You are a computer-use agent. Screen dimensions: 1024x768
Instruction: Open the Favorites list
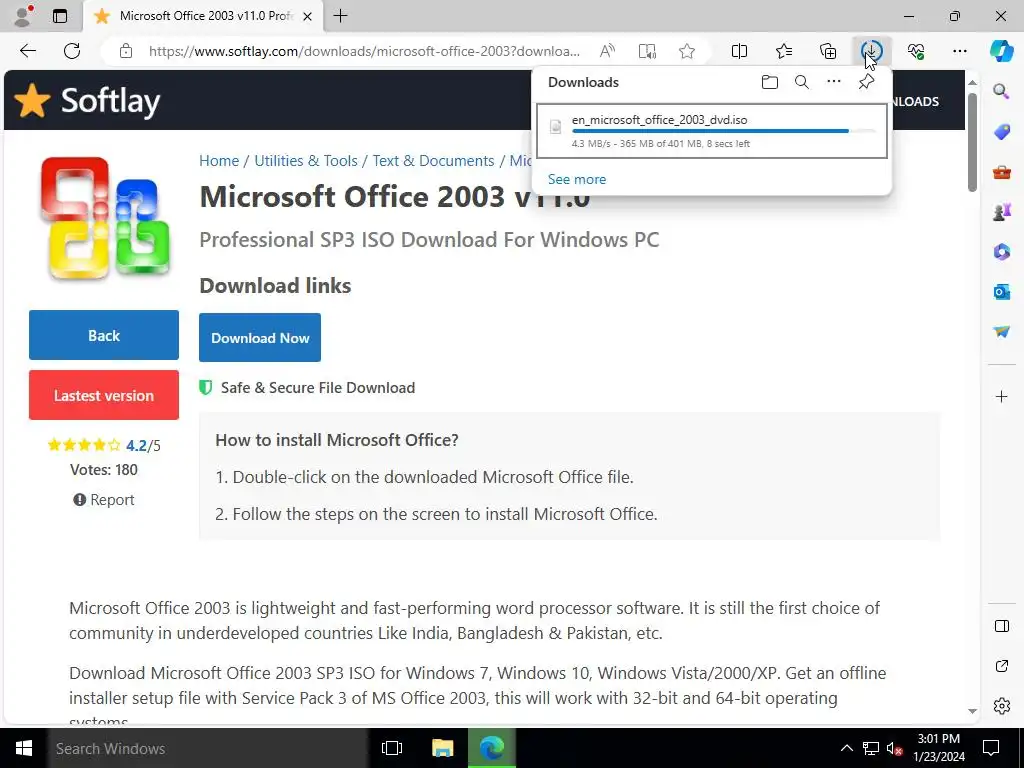pos(784,51)
